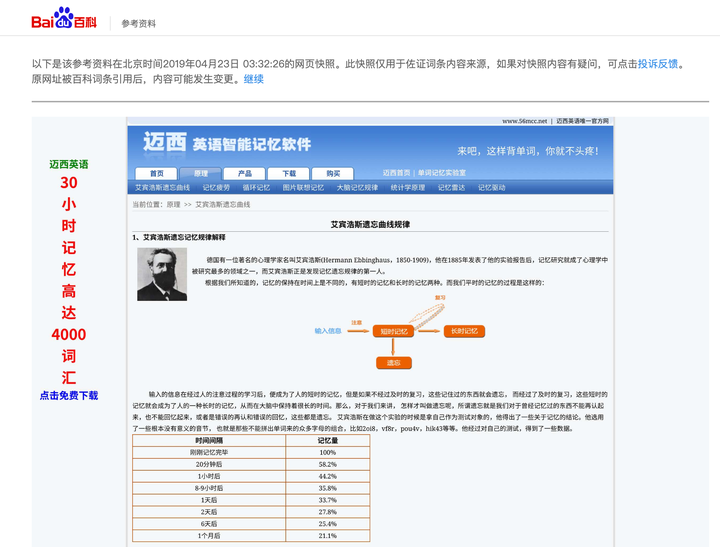Open the 原理 tab
This screenshot has height=547, width=720.
(x=201, y=174)
